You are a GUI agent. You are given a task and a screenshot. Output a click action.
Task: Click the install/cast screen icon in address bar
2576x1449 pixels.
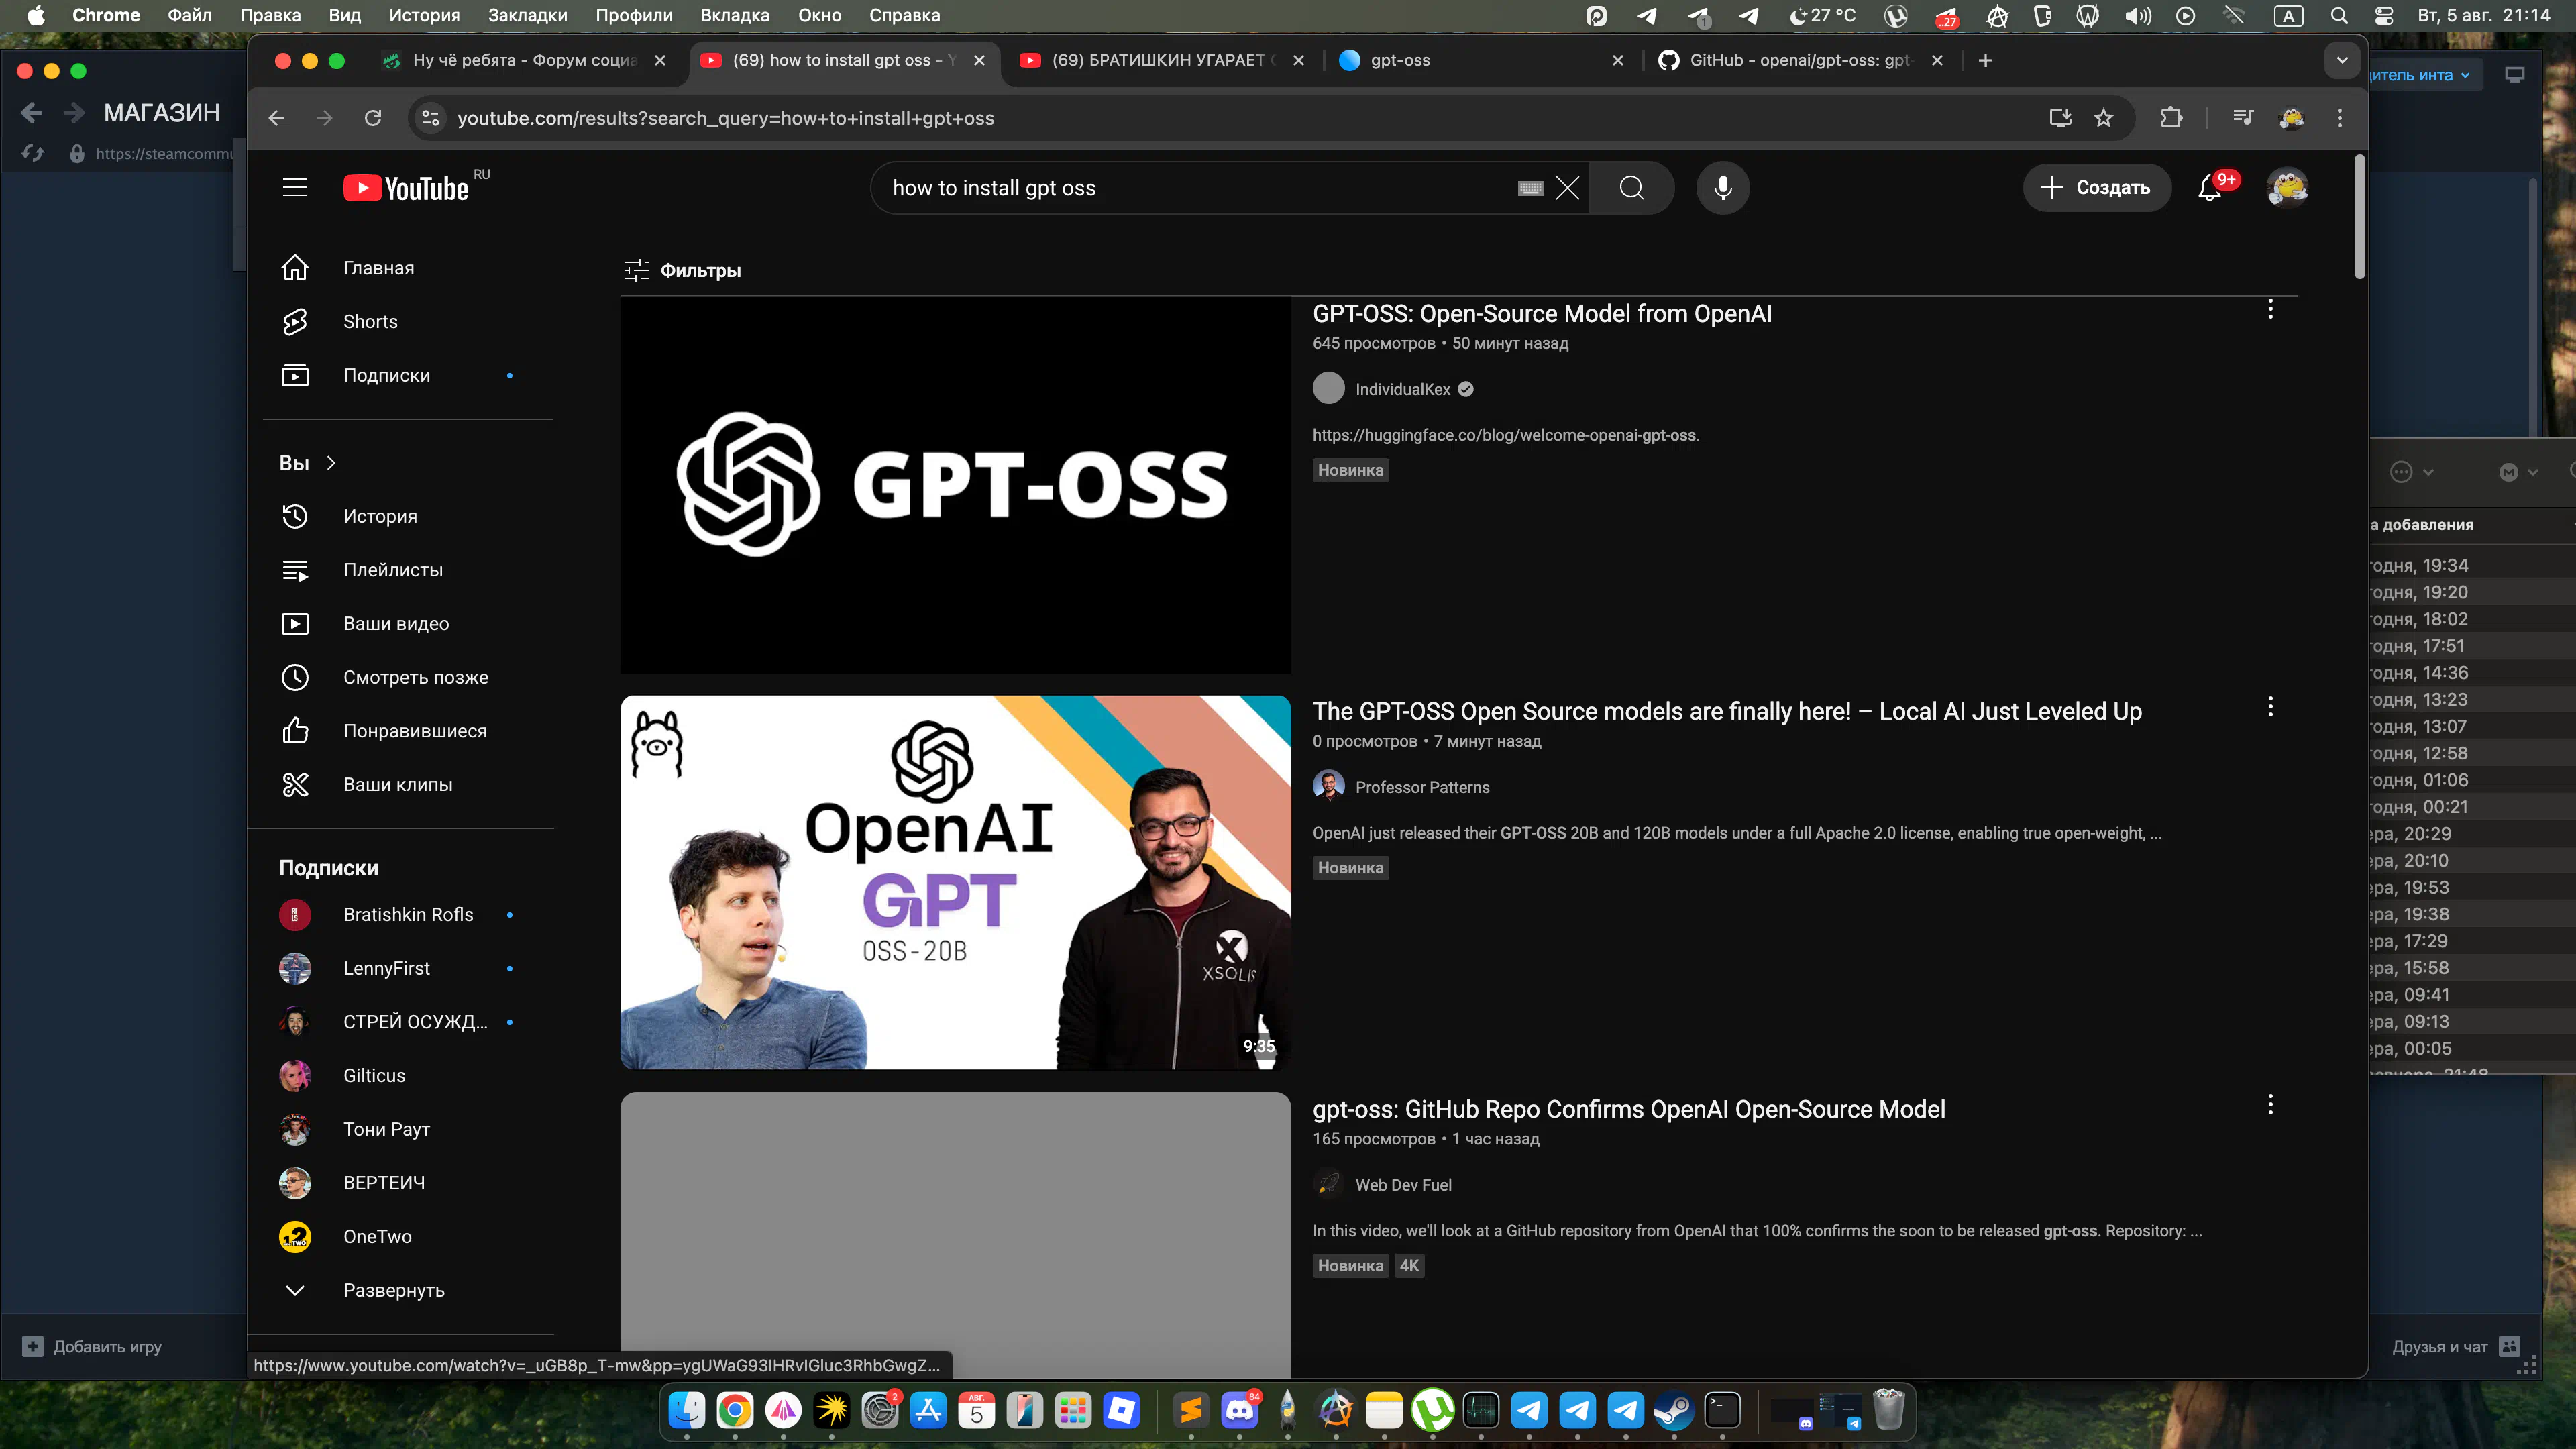(2060, 118)
